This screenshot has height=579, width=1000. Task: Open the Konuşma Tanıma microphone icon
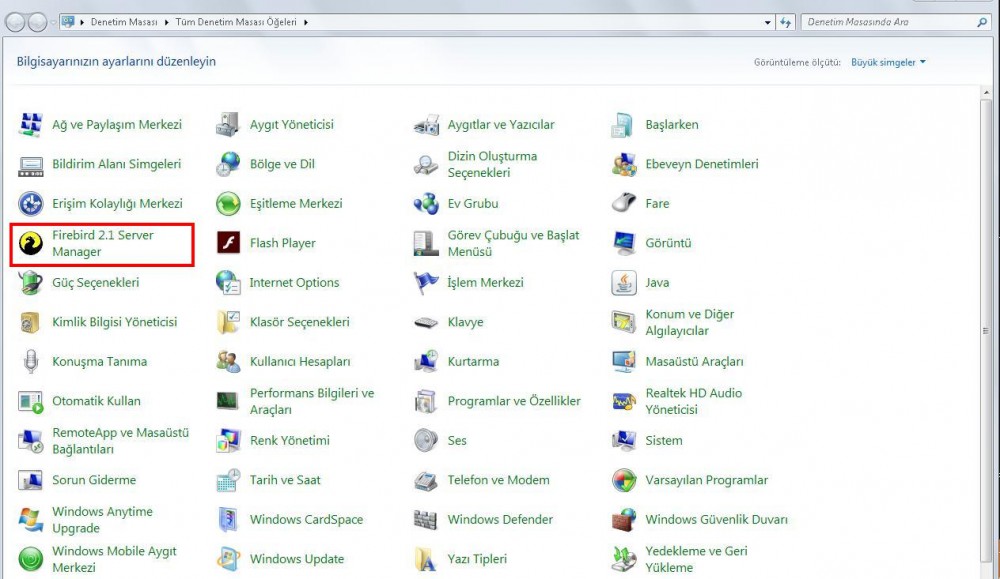tap(30, 362)
